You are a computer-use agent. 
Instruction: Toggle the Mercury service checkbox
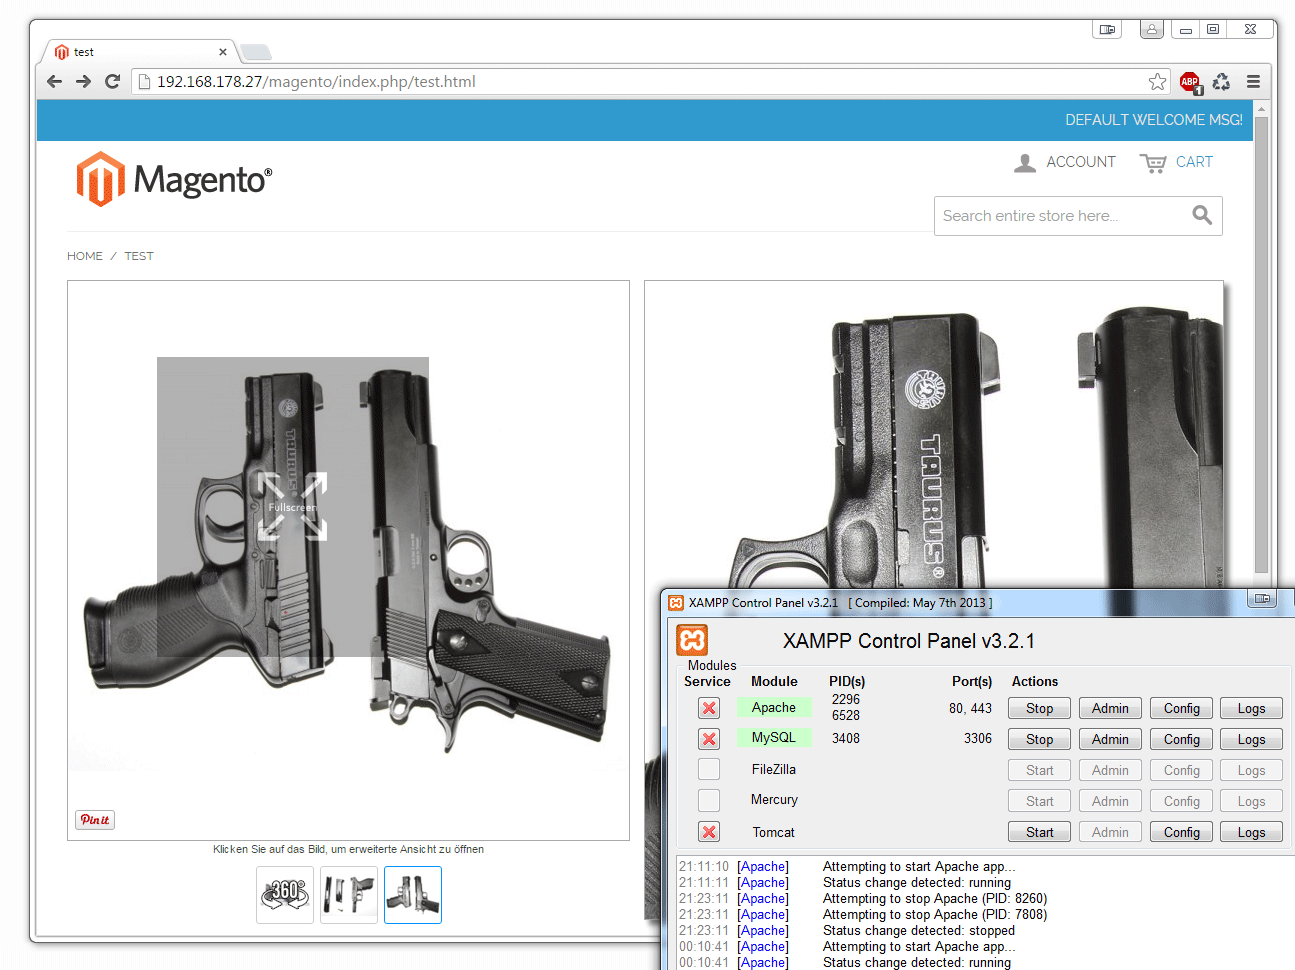click(709, 800)
